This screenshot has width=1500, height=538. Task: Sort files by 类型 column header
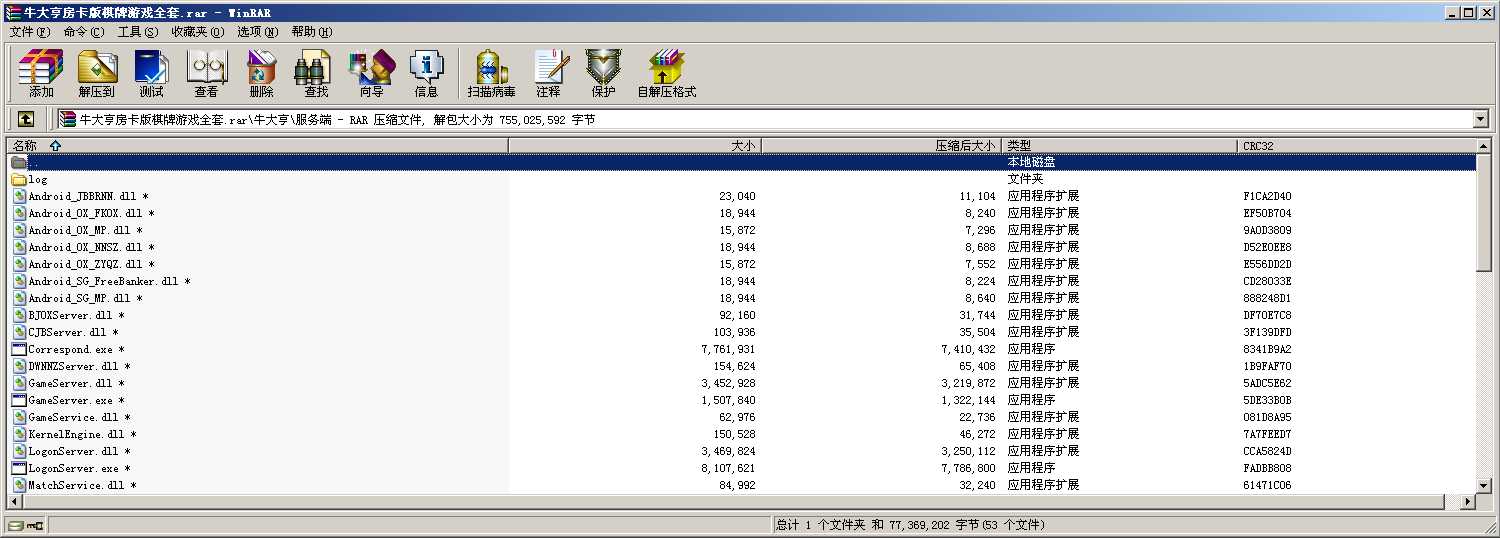(1120, 145)
